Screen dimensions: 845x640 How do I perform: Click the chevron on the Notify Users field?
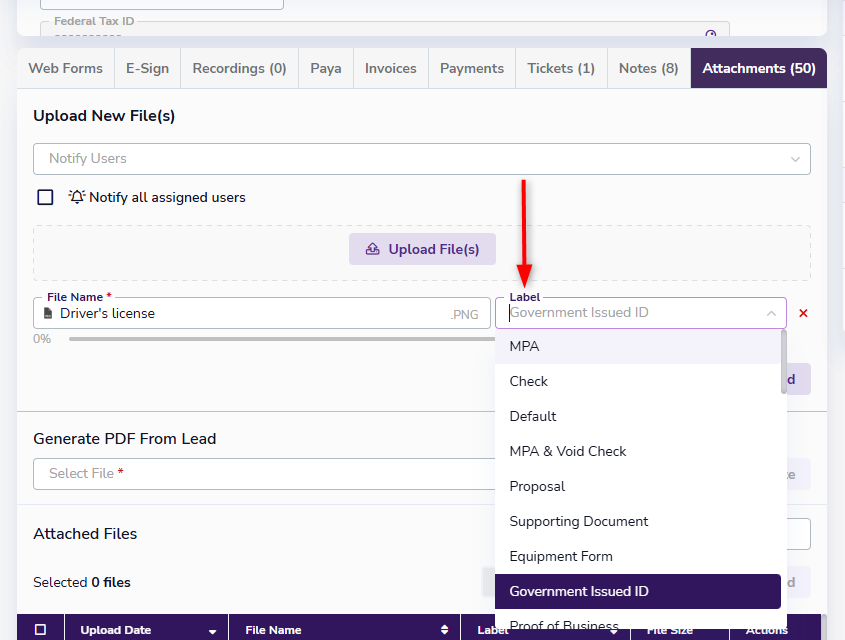pyautogui.click(x=795, y=159)
